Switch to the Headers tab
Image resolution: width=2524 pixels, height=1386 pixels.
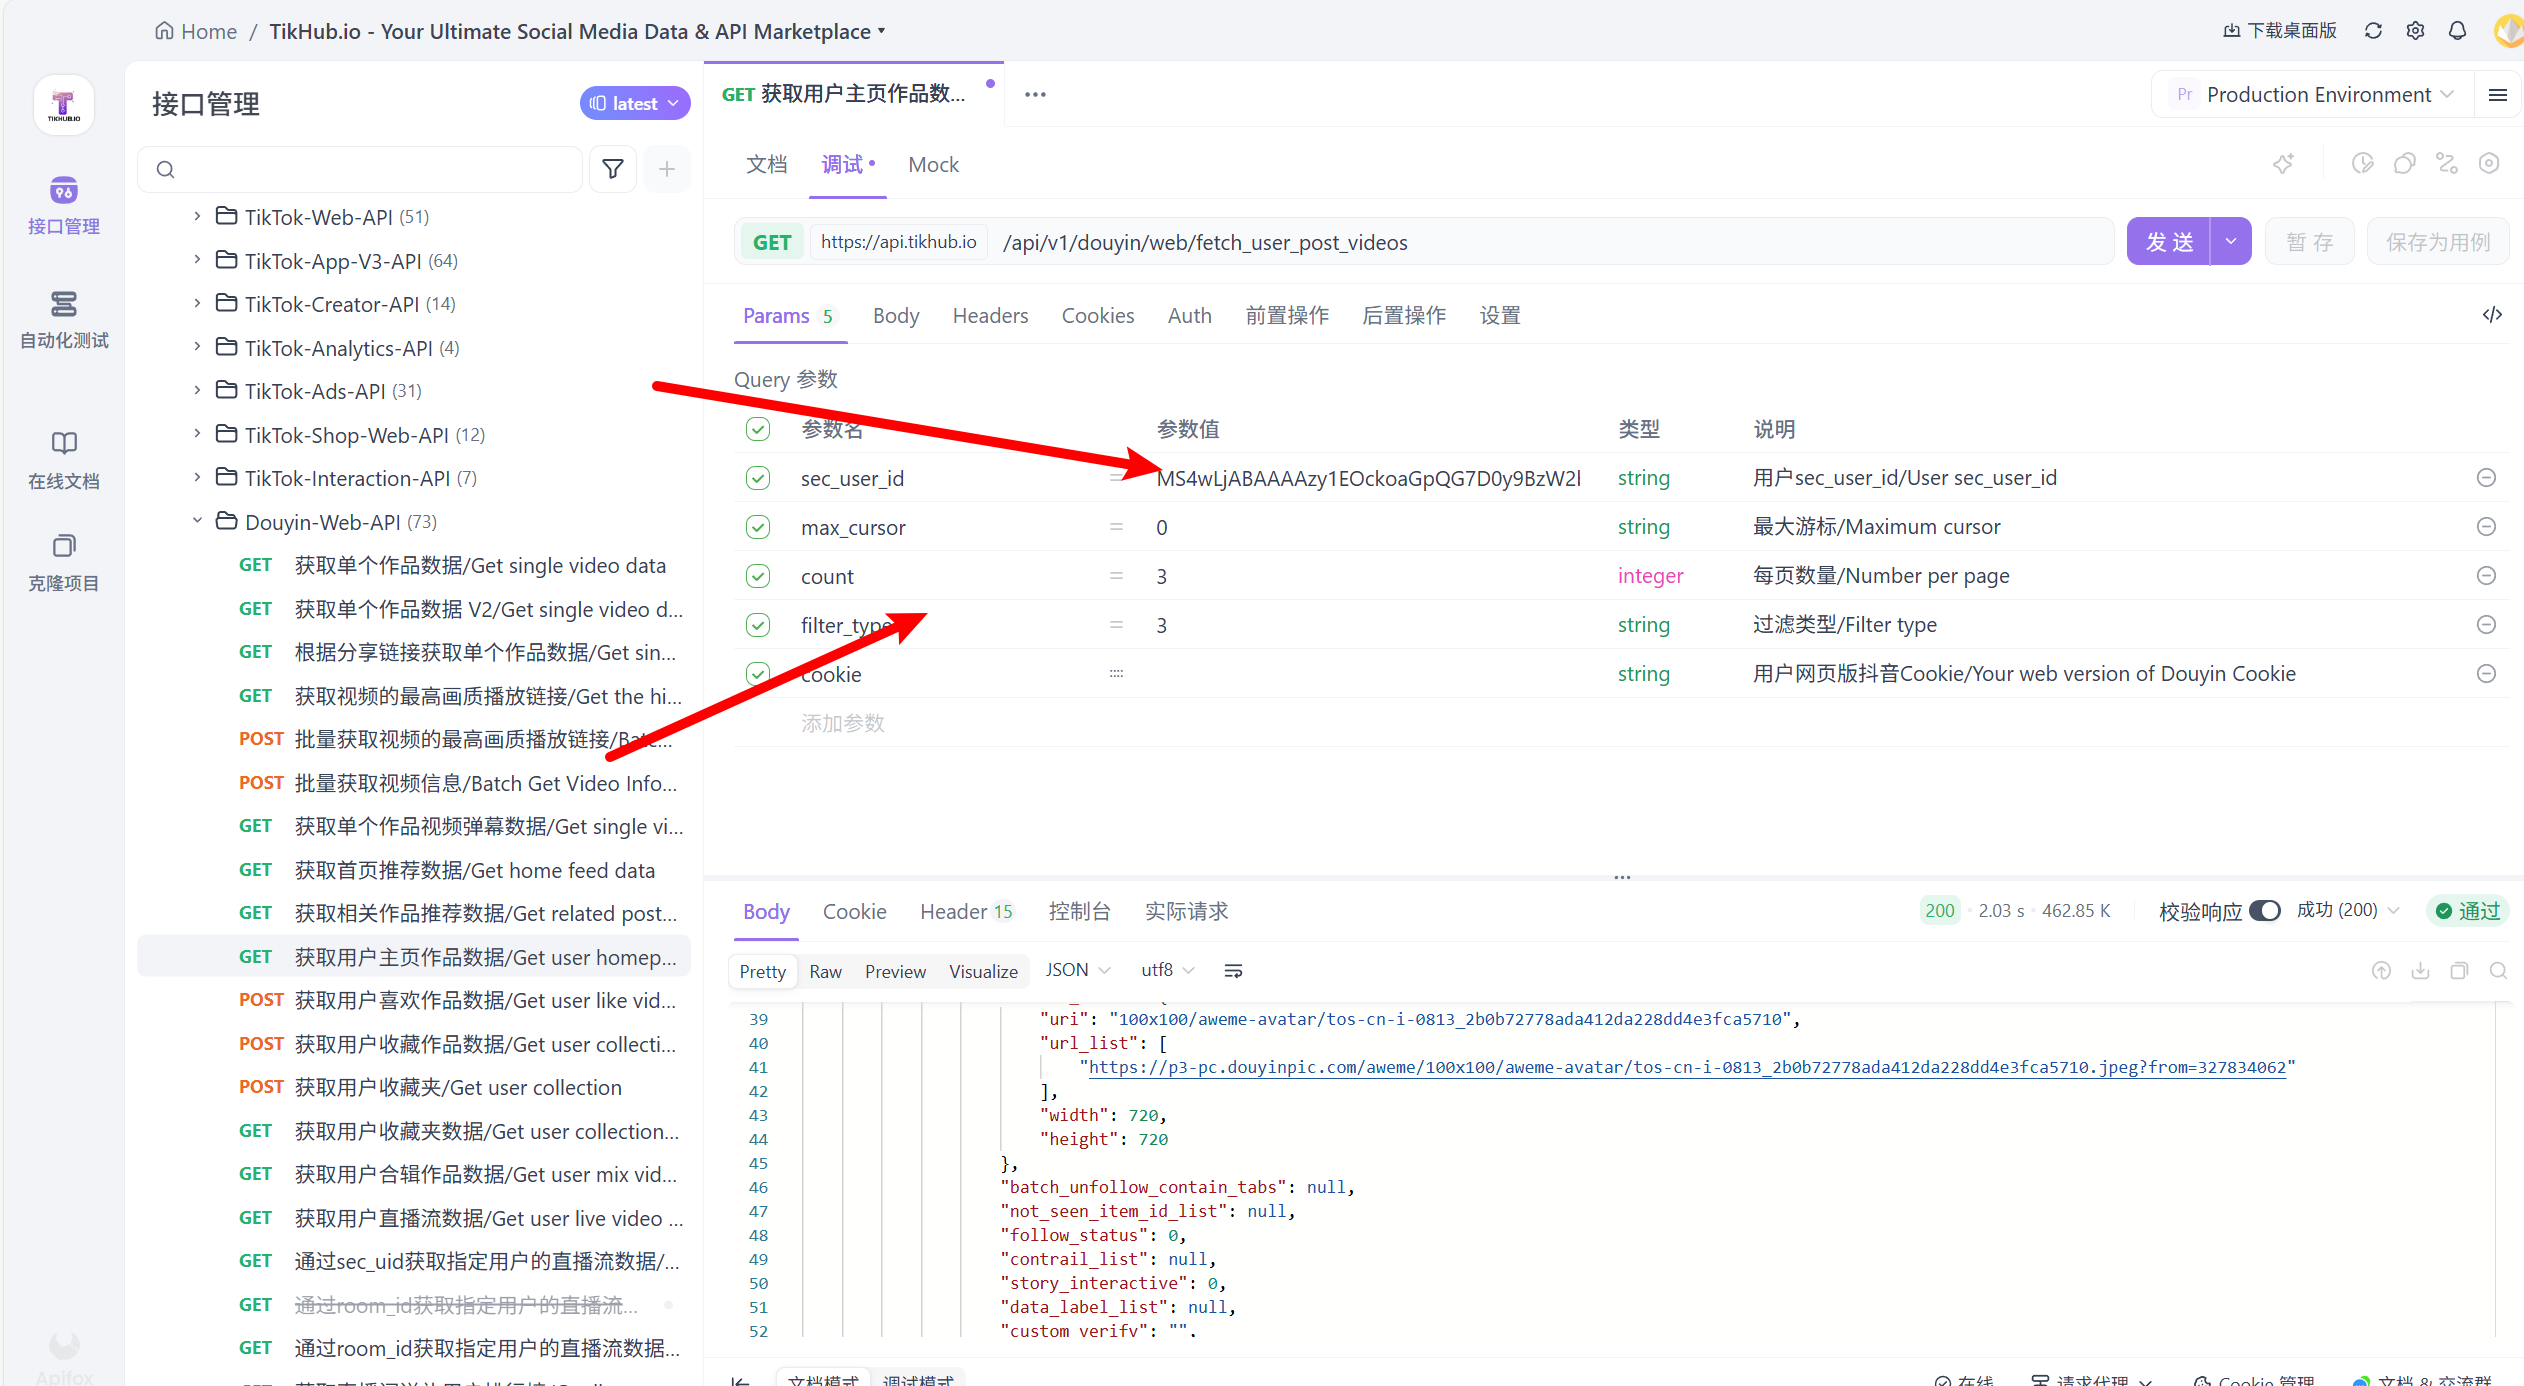pyautogui.click(x=989, y=316)
